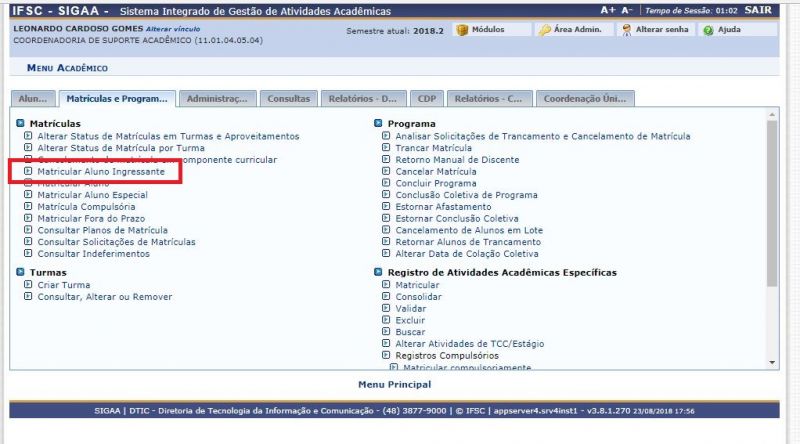
Task: Click icon beside Registro de Atividades Acadêmicas Específicas
Action: [x=379, y=272]
